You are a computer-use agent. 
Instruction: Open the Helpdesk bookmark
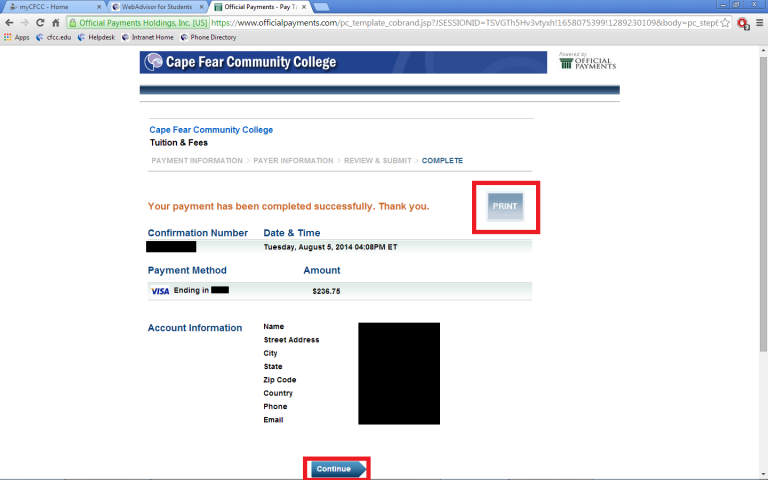tap(96, 37)
